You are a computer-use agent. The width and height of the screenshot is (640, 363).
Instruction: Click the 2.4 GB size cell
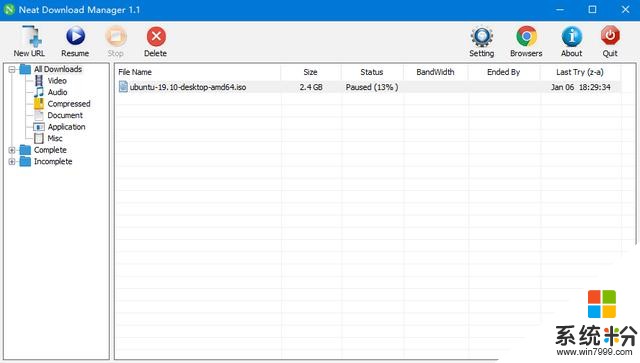pos(311,87)
